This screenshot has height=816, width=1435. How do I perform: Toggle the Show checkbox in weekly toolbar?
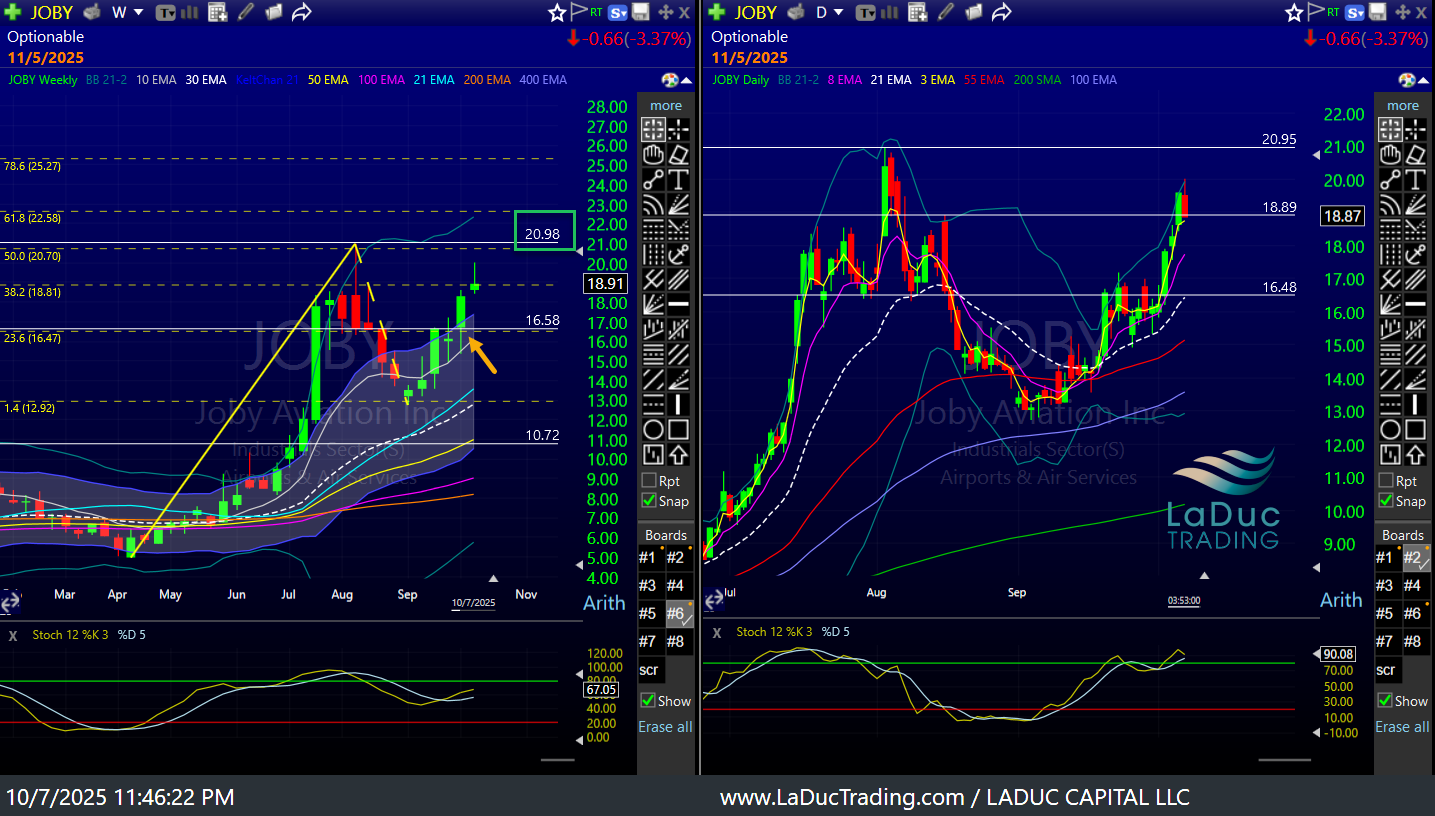pos(648,701)
